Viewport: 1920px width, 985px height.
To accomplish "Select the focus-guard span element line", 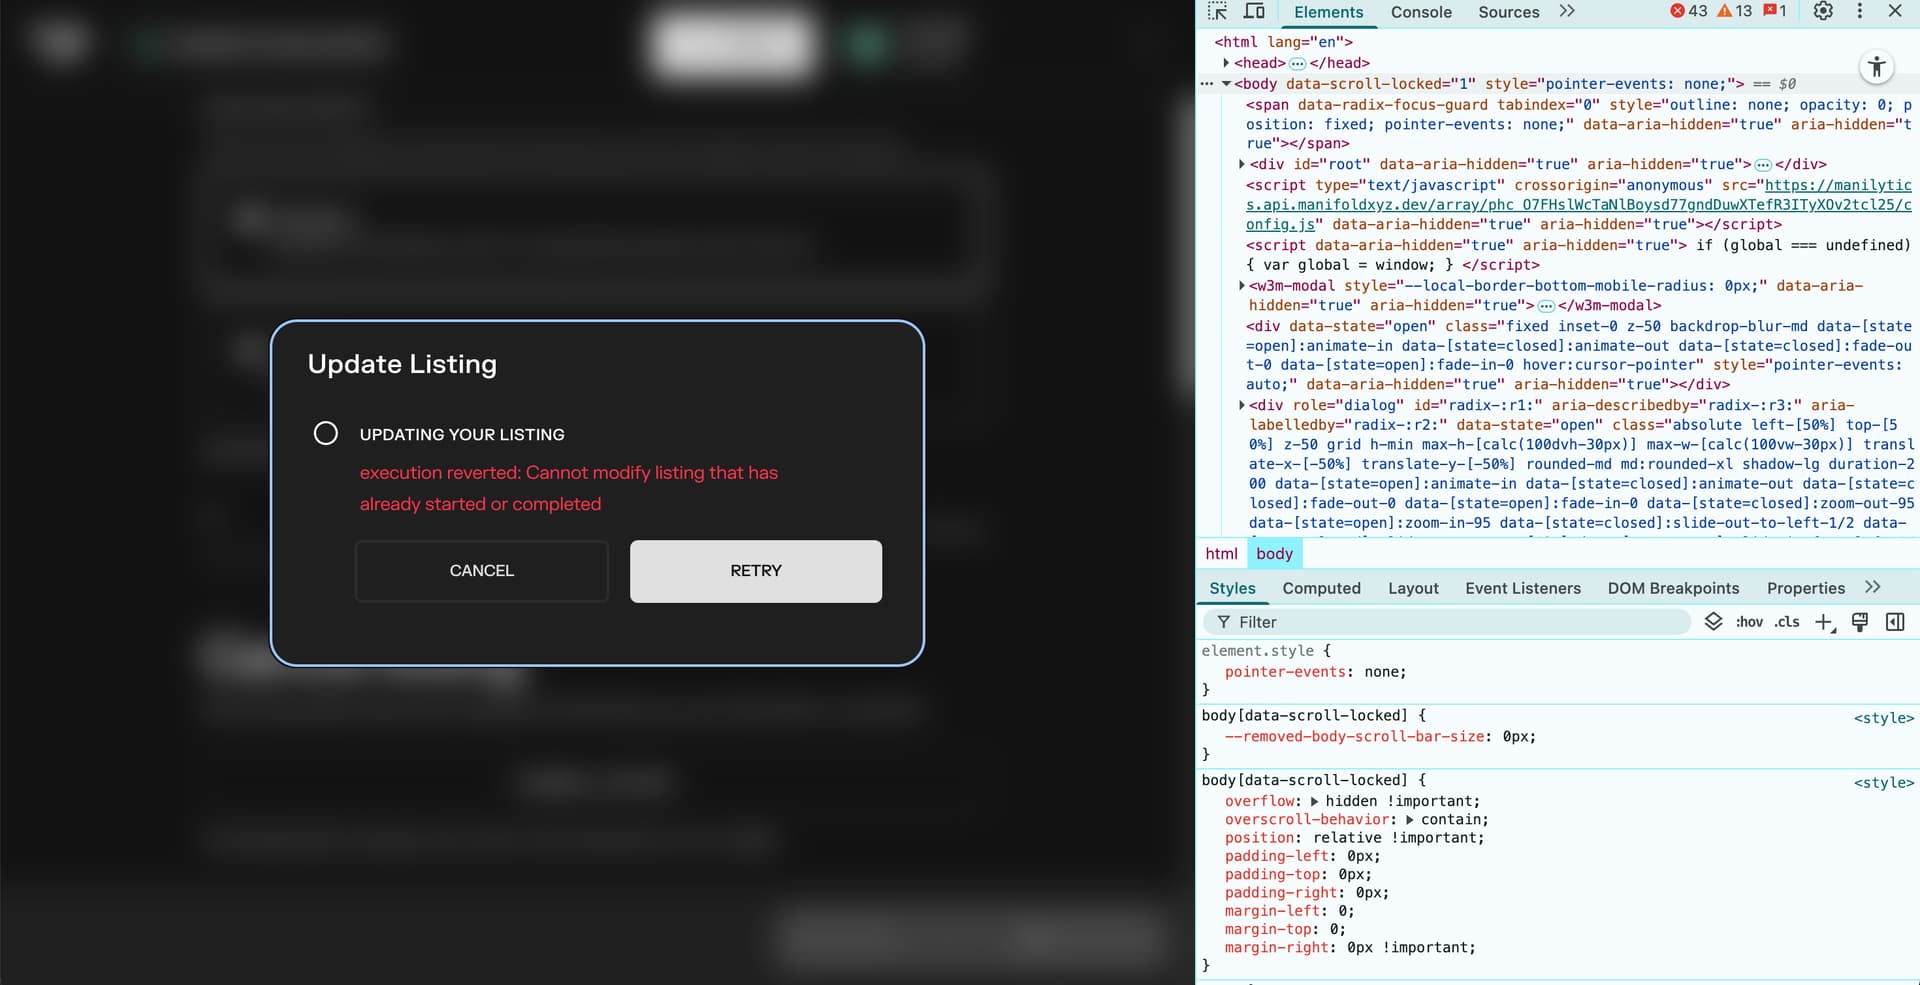I will (1578, 124).
